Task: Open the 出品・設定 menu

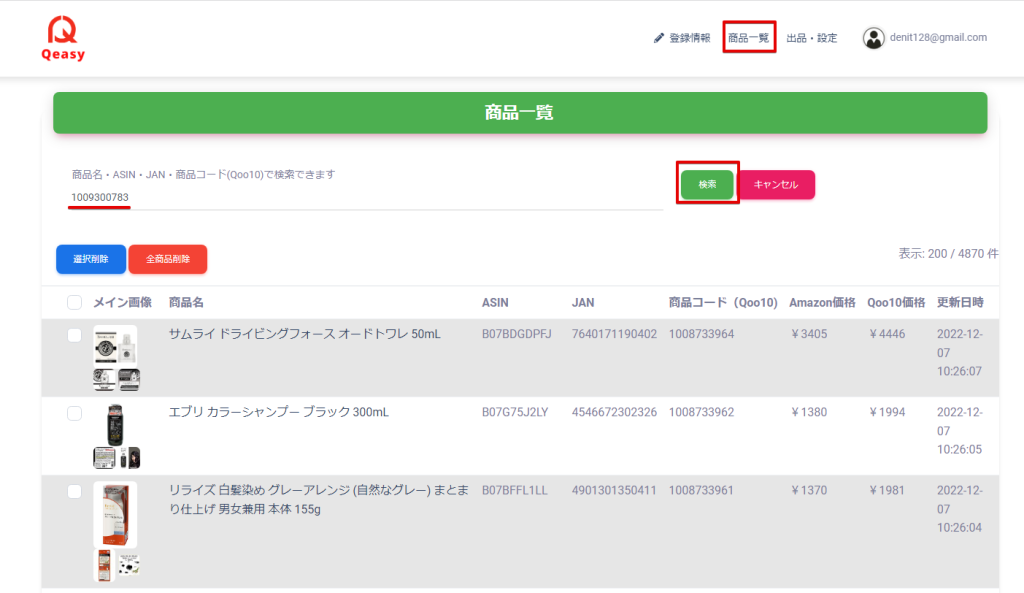Action: click(x=811, y=38)
